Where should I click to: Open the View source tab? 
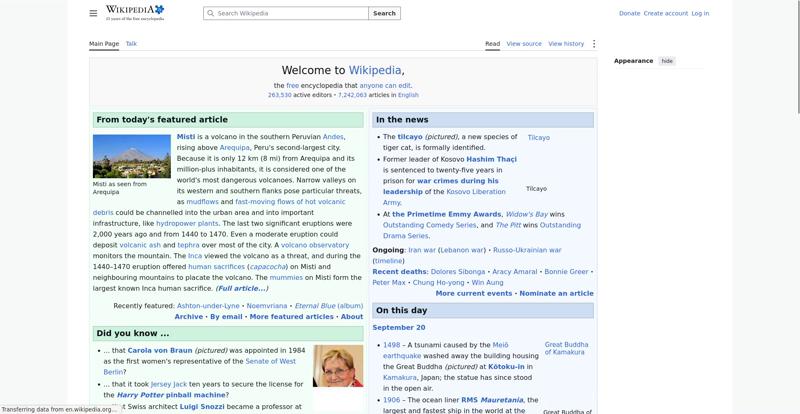pos(524,44)
